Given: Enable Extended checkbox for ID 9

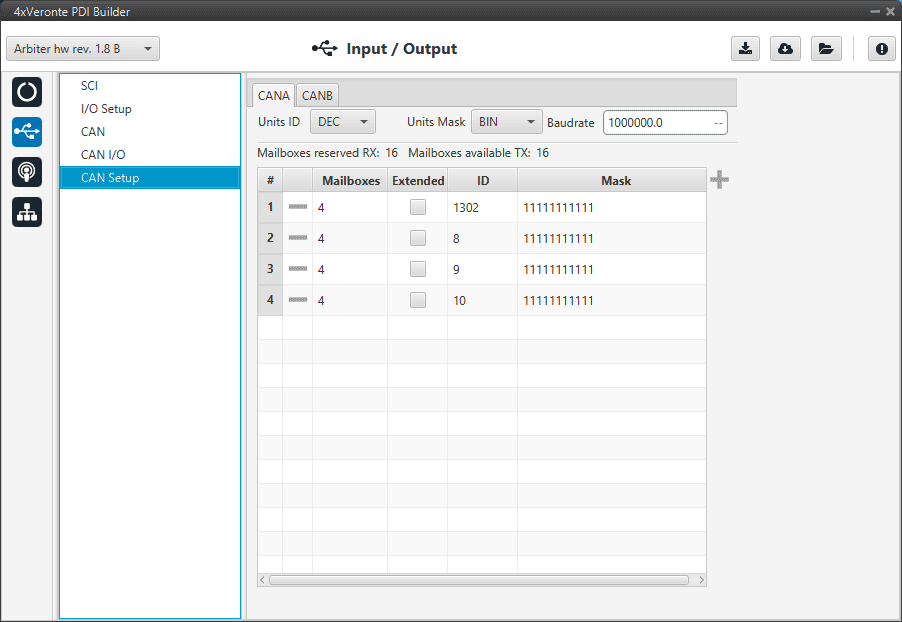Looking at the screenshot, I should coord(418,269).
